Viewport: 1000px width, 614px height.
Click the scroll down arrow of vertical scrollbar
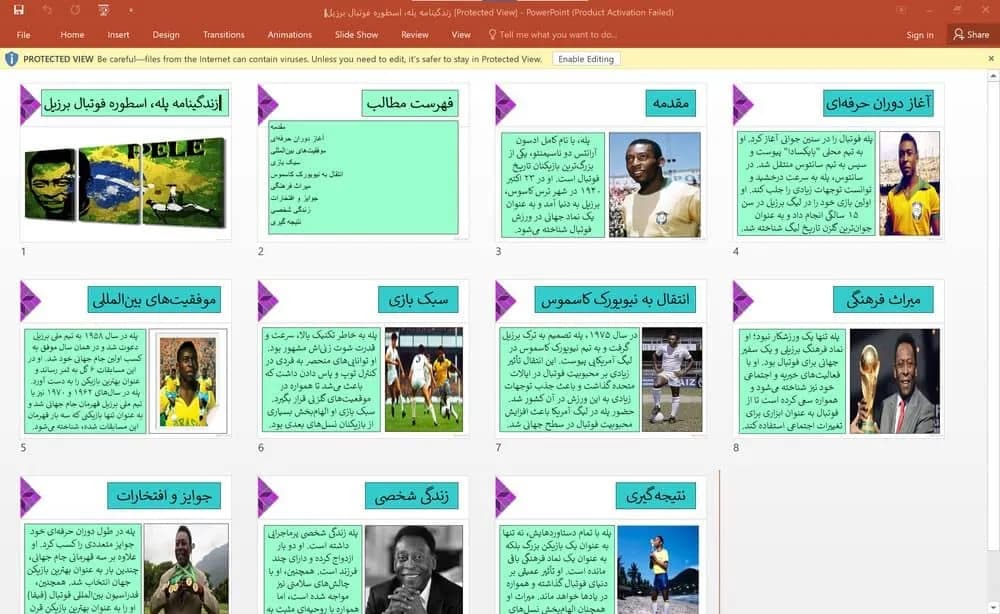click(993, 607)
